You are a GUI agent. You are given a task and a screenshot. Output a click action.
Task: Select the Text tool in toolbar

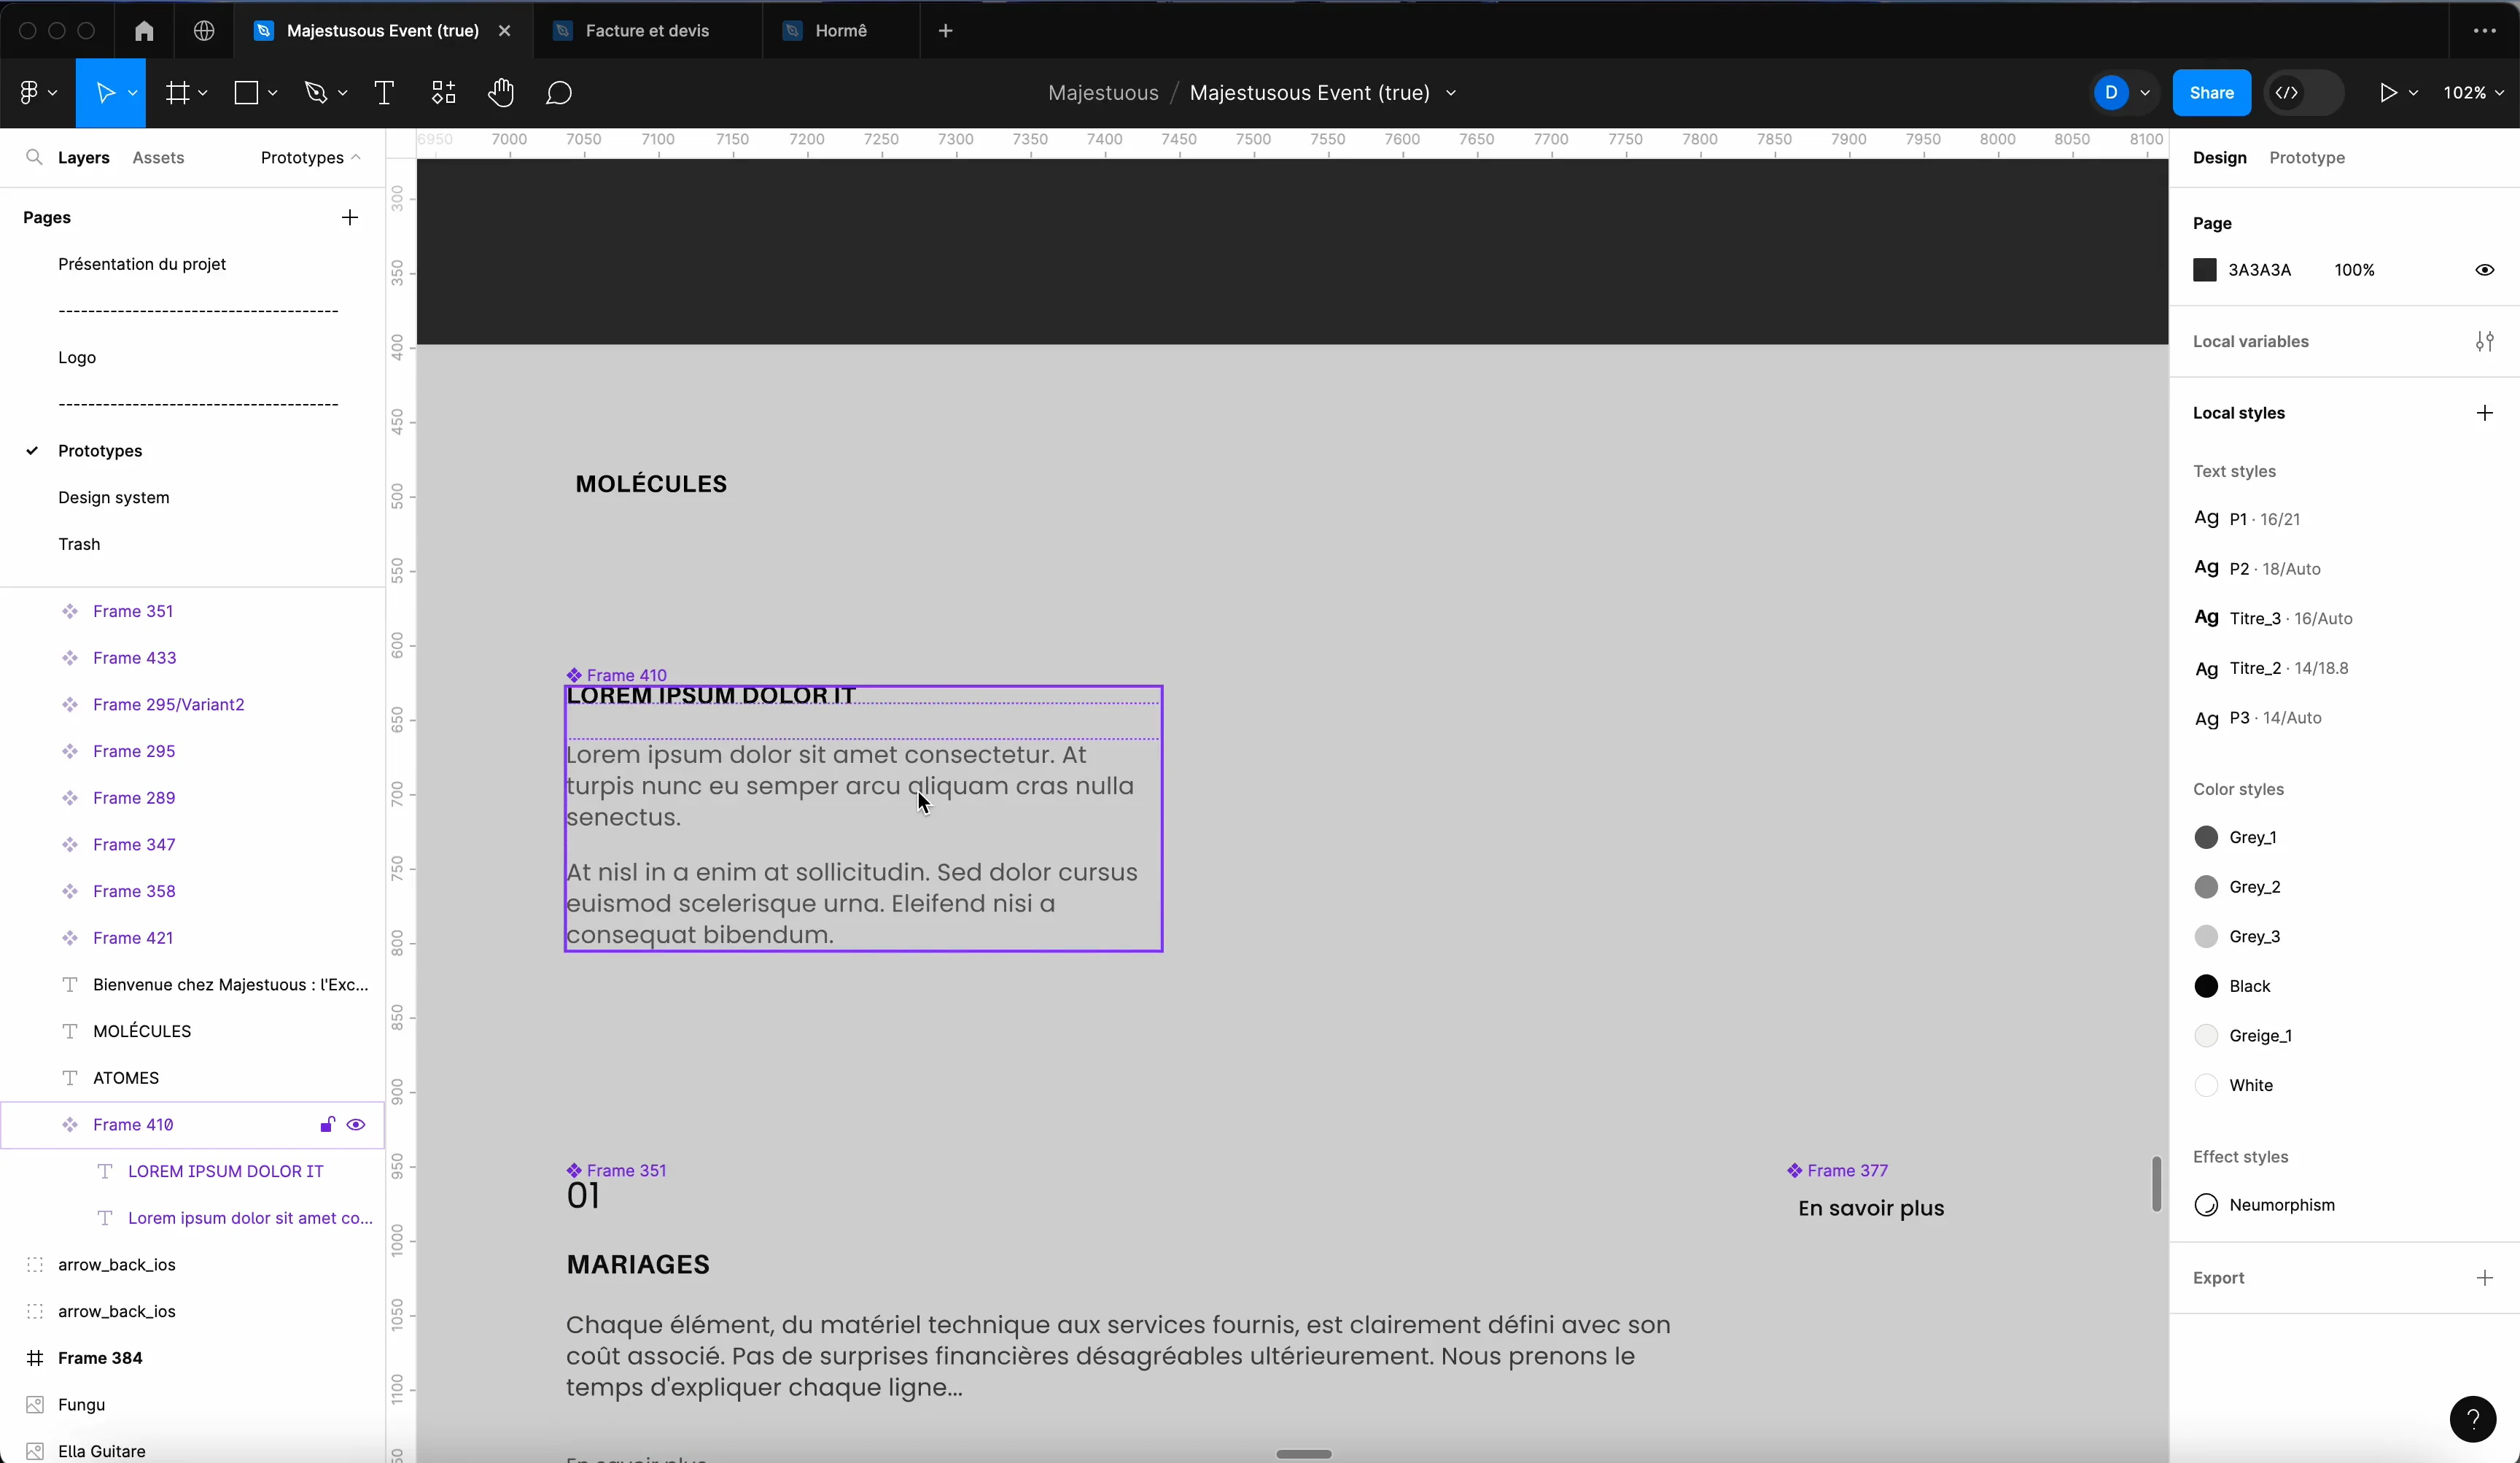click(384, 93)
